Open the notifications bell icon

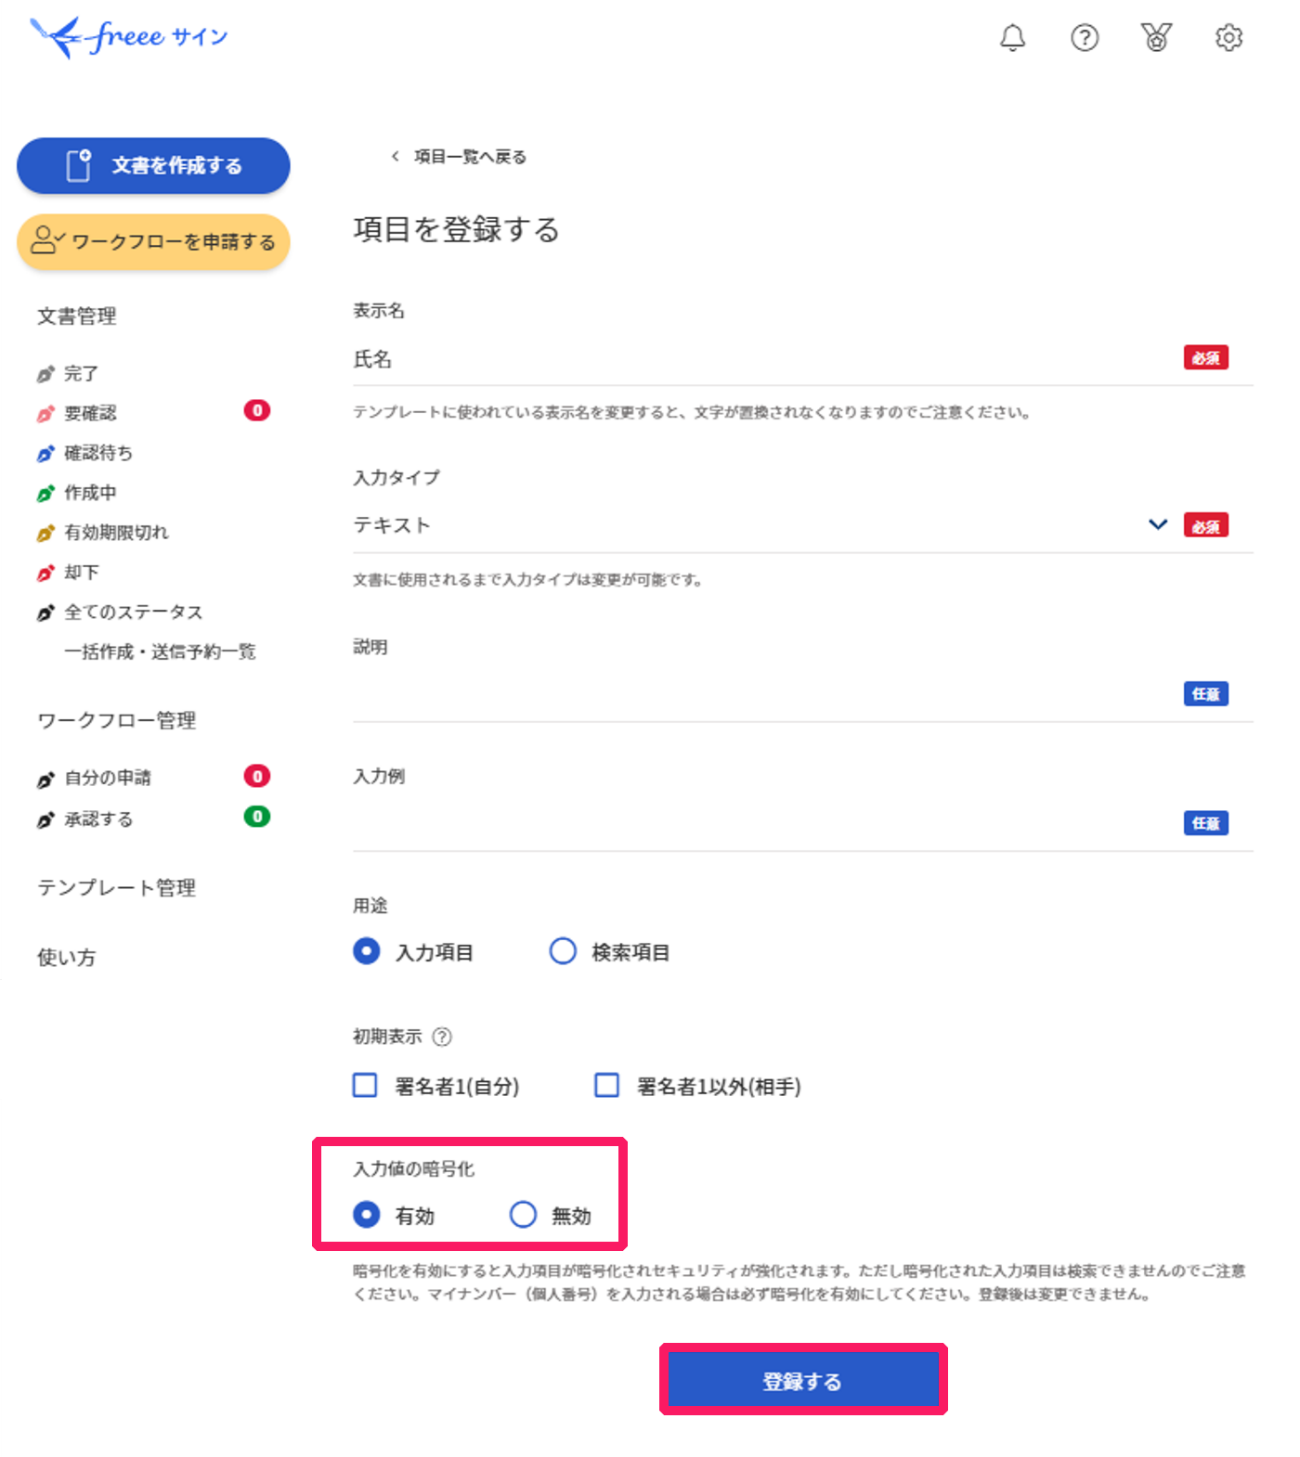point(1012,38)
